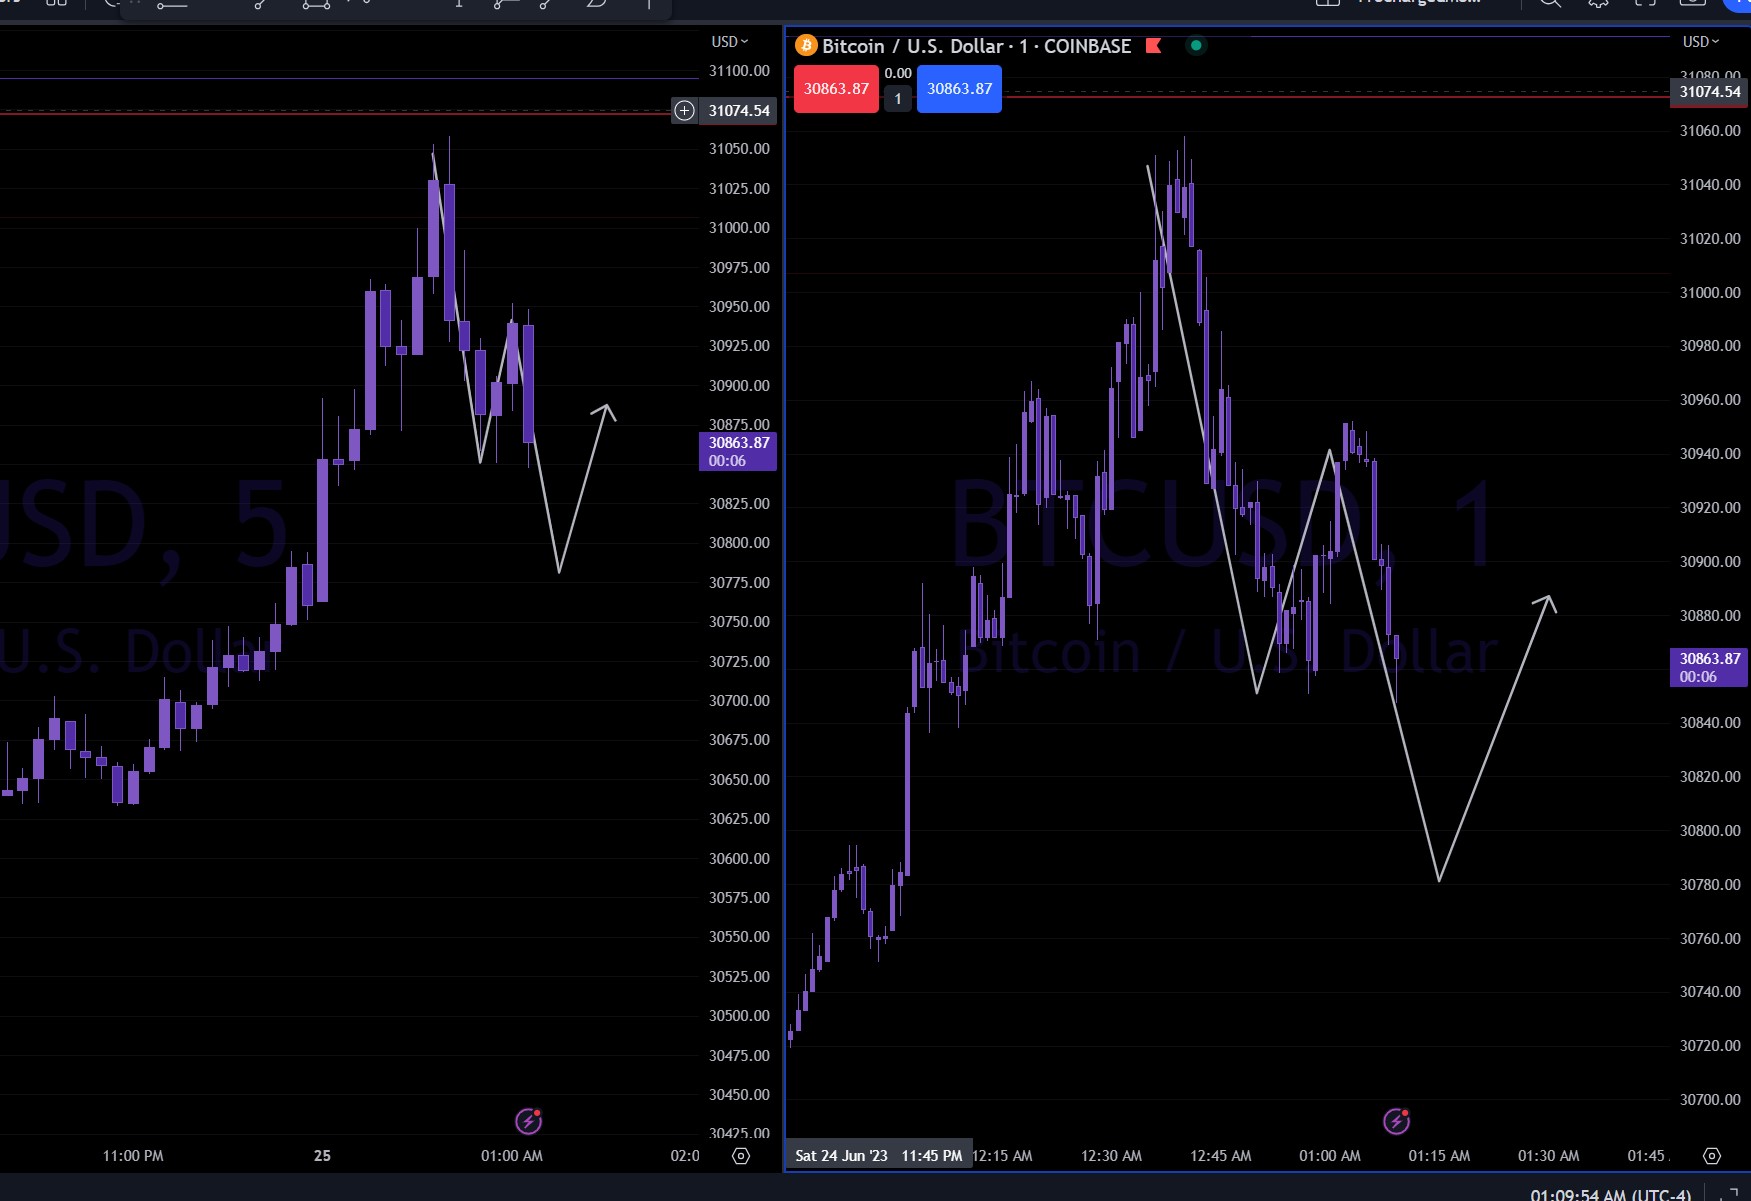This screenshot has height=1201, width=1751.
Task: Click the 30780.00 label on the right price scale
Action: coord(1710,885)
